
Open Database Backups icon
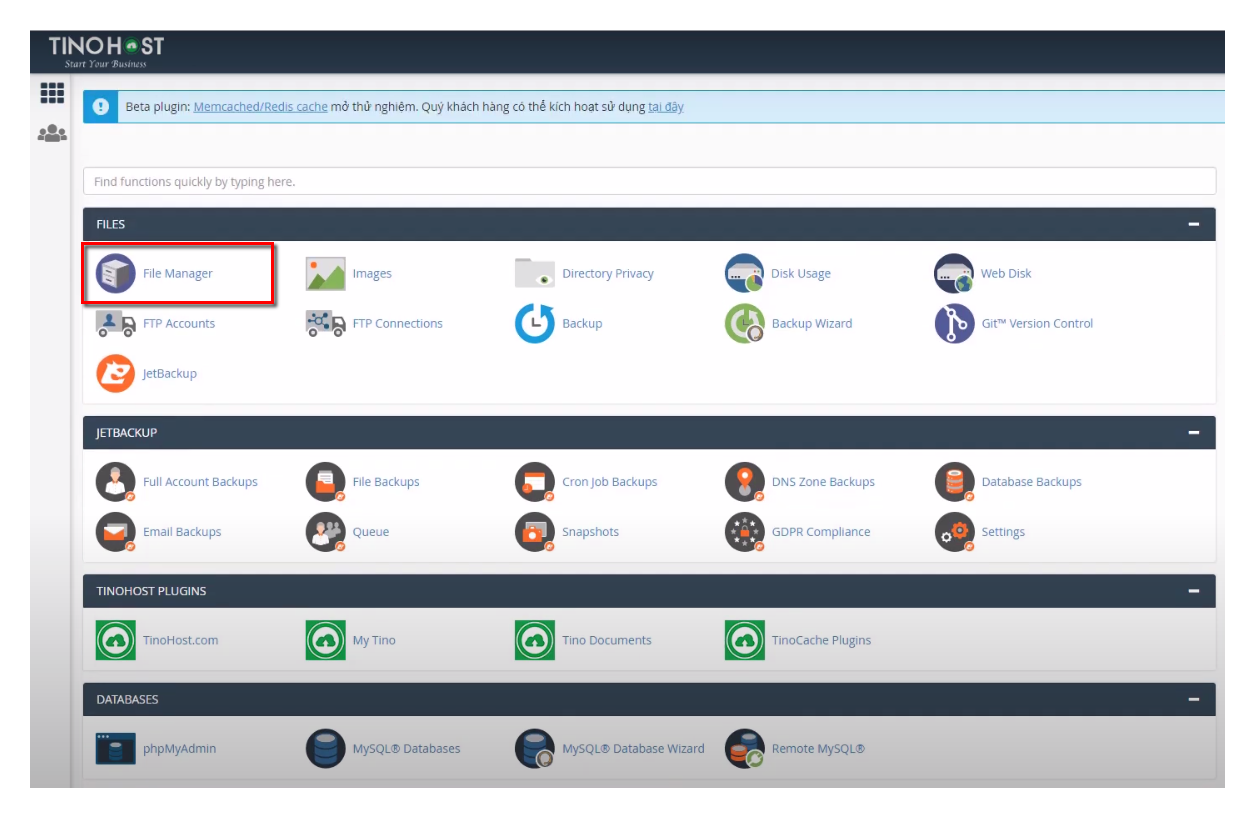954,482
